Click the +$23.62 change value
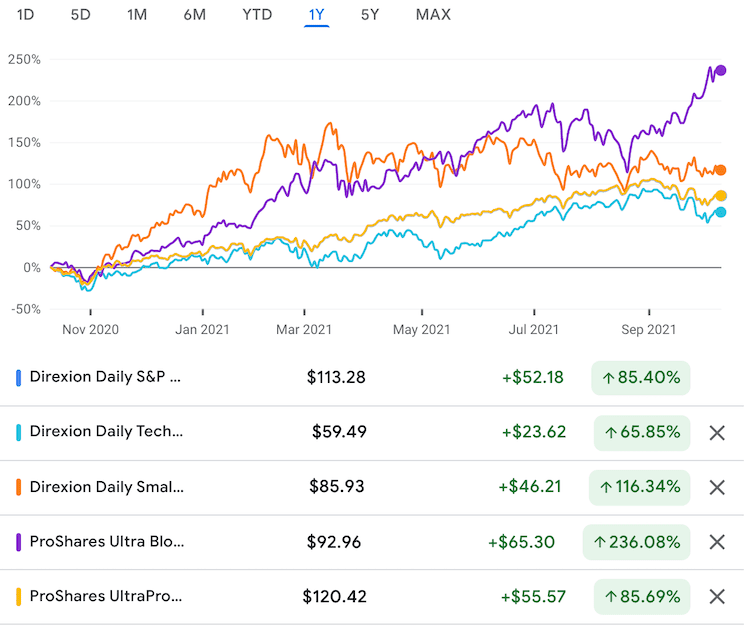 pos(534,432)
